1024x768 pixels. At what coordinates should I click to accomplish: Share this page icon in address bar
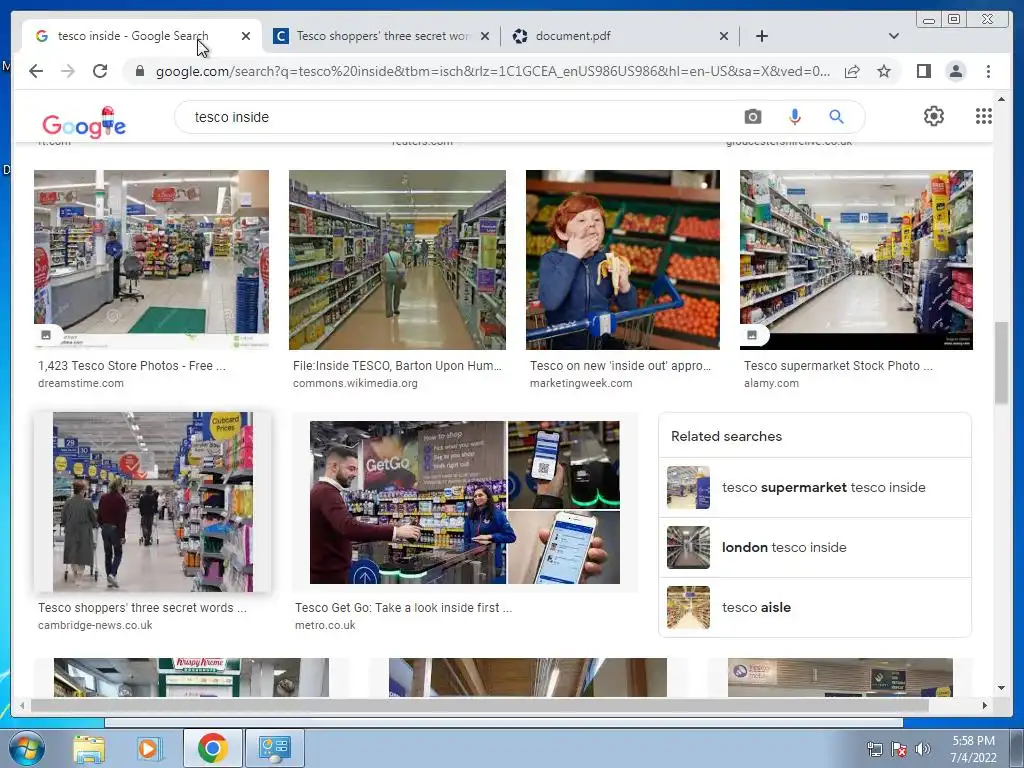[x=852, y=71]
